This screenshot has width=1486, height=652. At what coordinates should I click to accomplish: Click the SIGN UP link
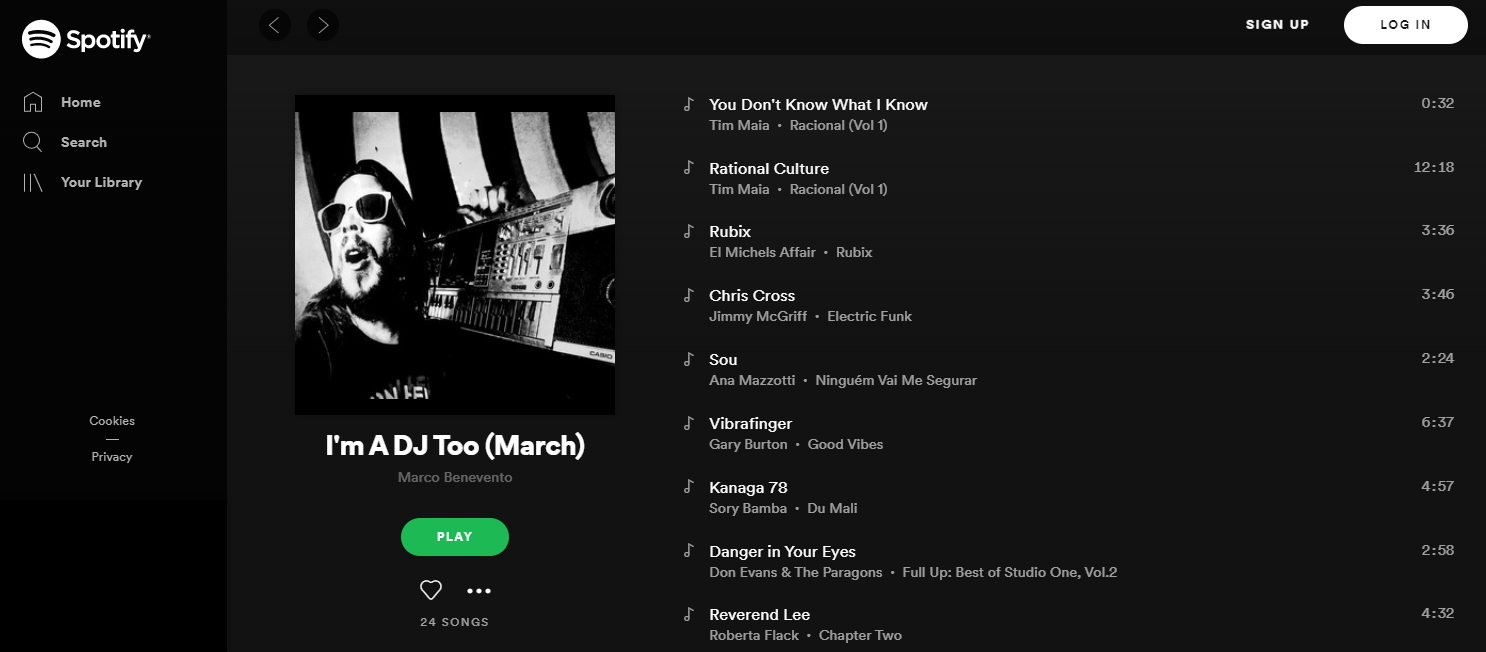point(1277,25)
